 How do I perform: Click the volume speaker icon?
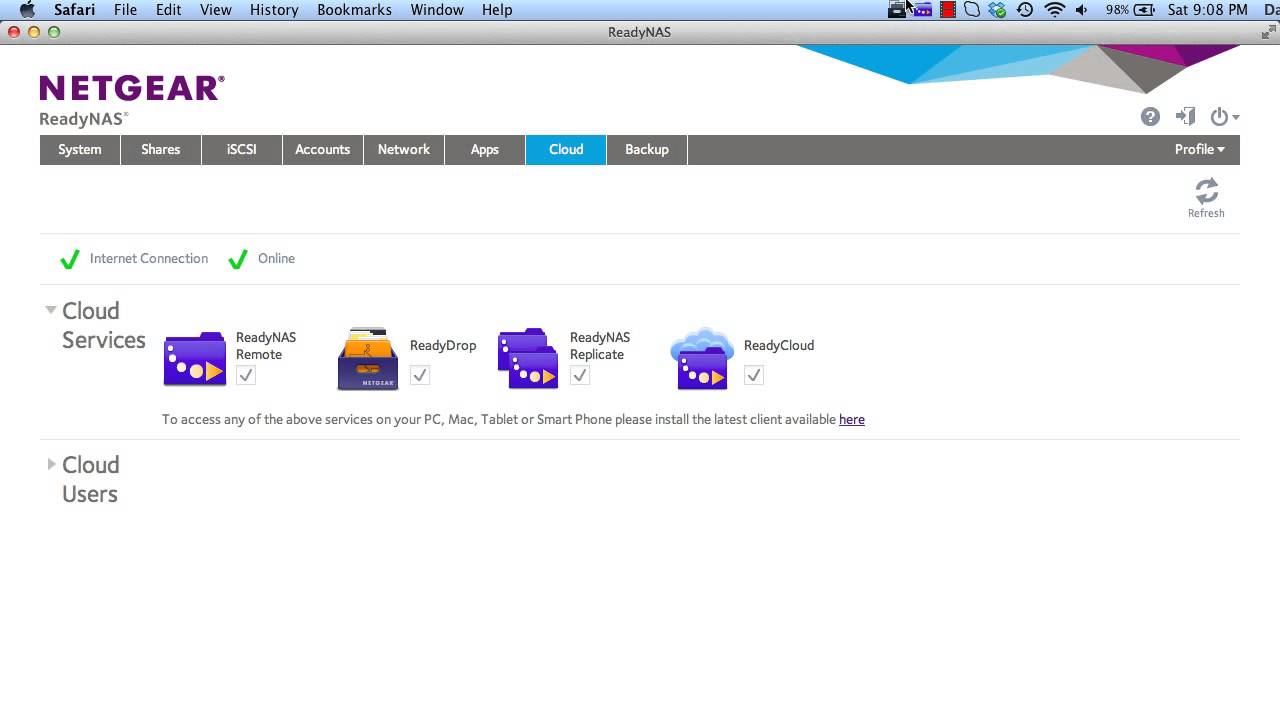coord(1081,10)
